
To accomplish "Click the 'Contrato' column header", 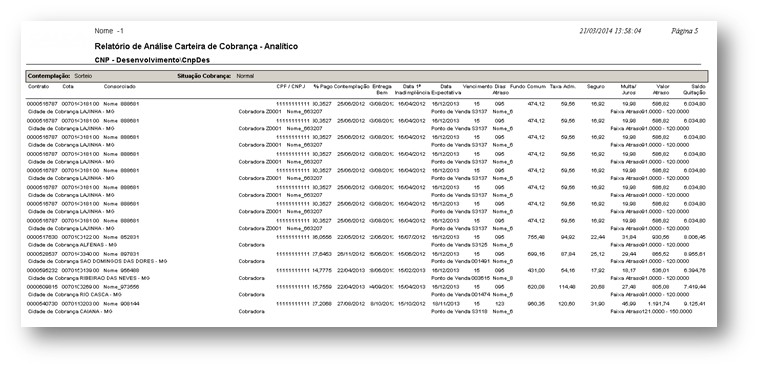I will click(x=38, y=87).
